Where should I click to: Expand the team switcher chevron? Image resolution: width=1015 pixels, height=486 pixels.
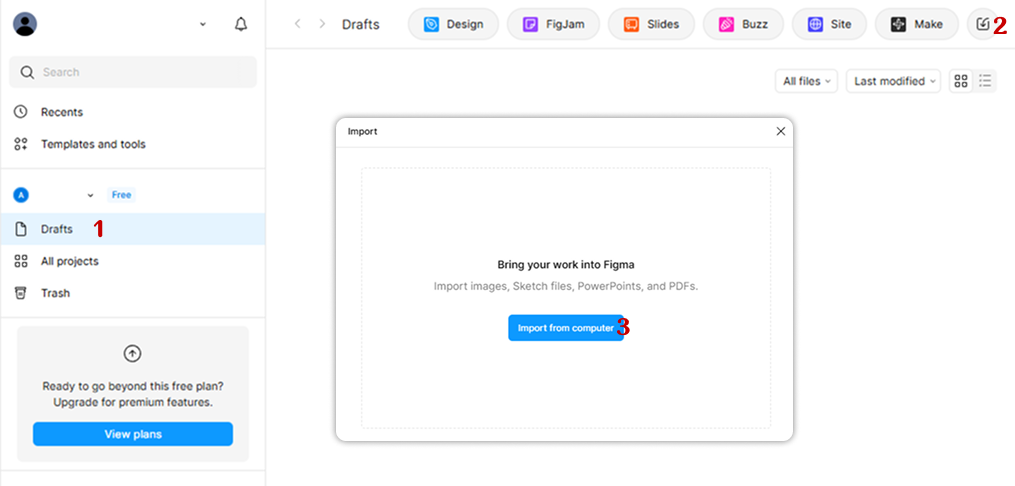(91, 195)
